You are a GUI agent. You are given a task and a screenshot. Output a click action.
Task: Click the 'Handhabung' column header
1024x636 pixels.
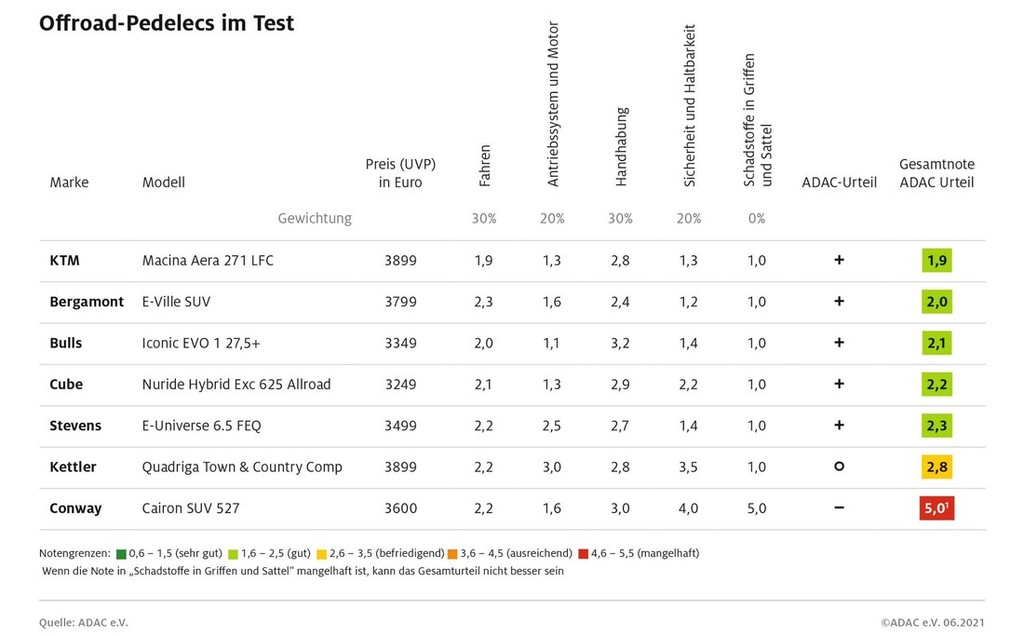coord(621,146)
